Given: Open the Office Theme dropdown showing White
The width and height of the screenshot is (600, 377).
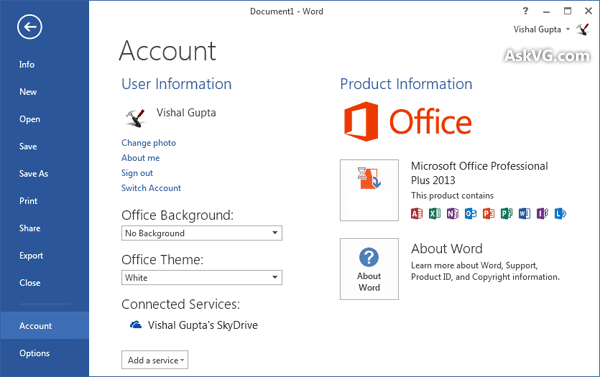Looking at the screenshot, I should tap(202, 277).
